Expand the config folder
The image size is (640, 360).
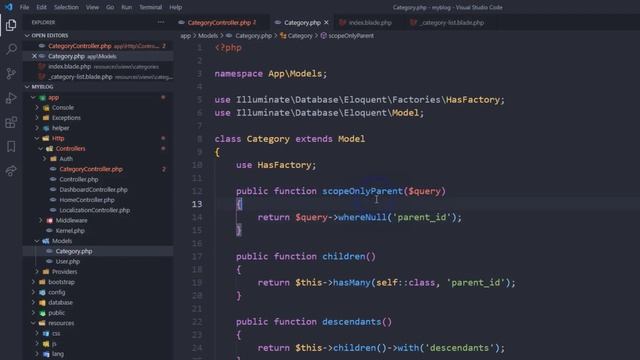33,292
